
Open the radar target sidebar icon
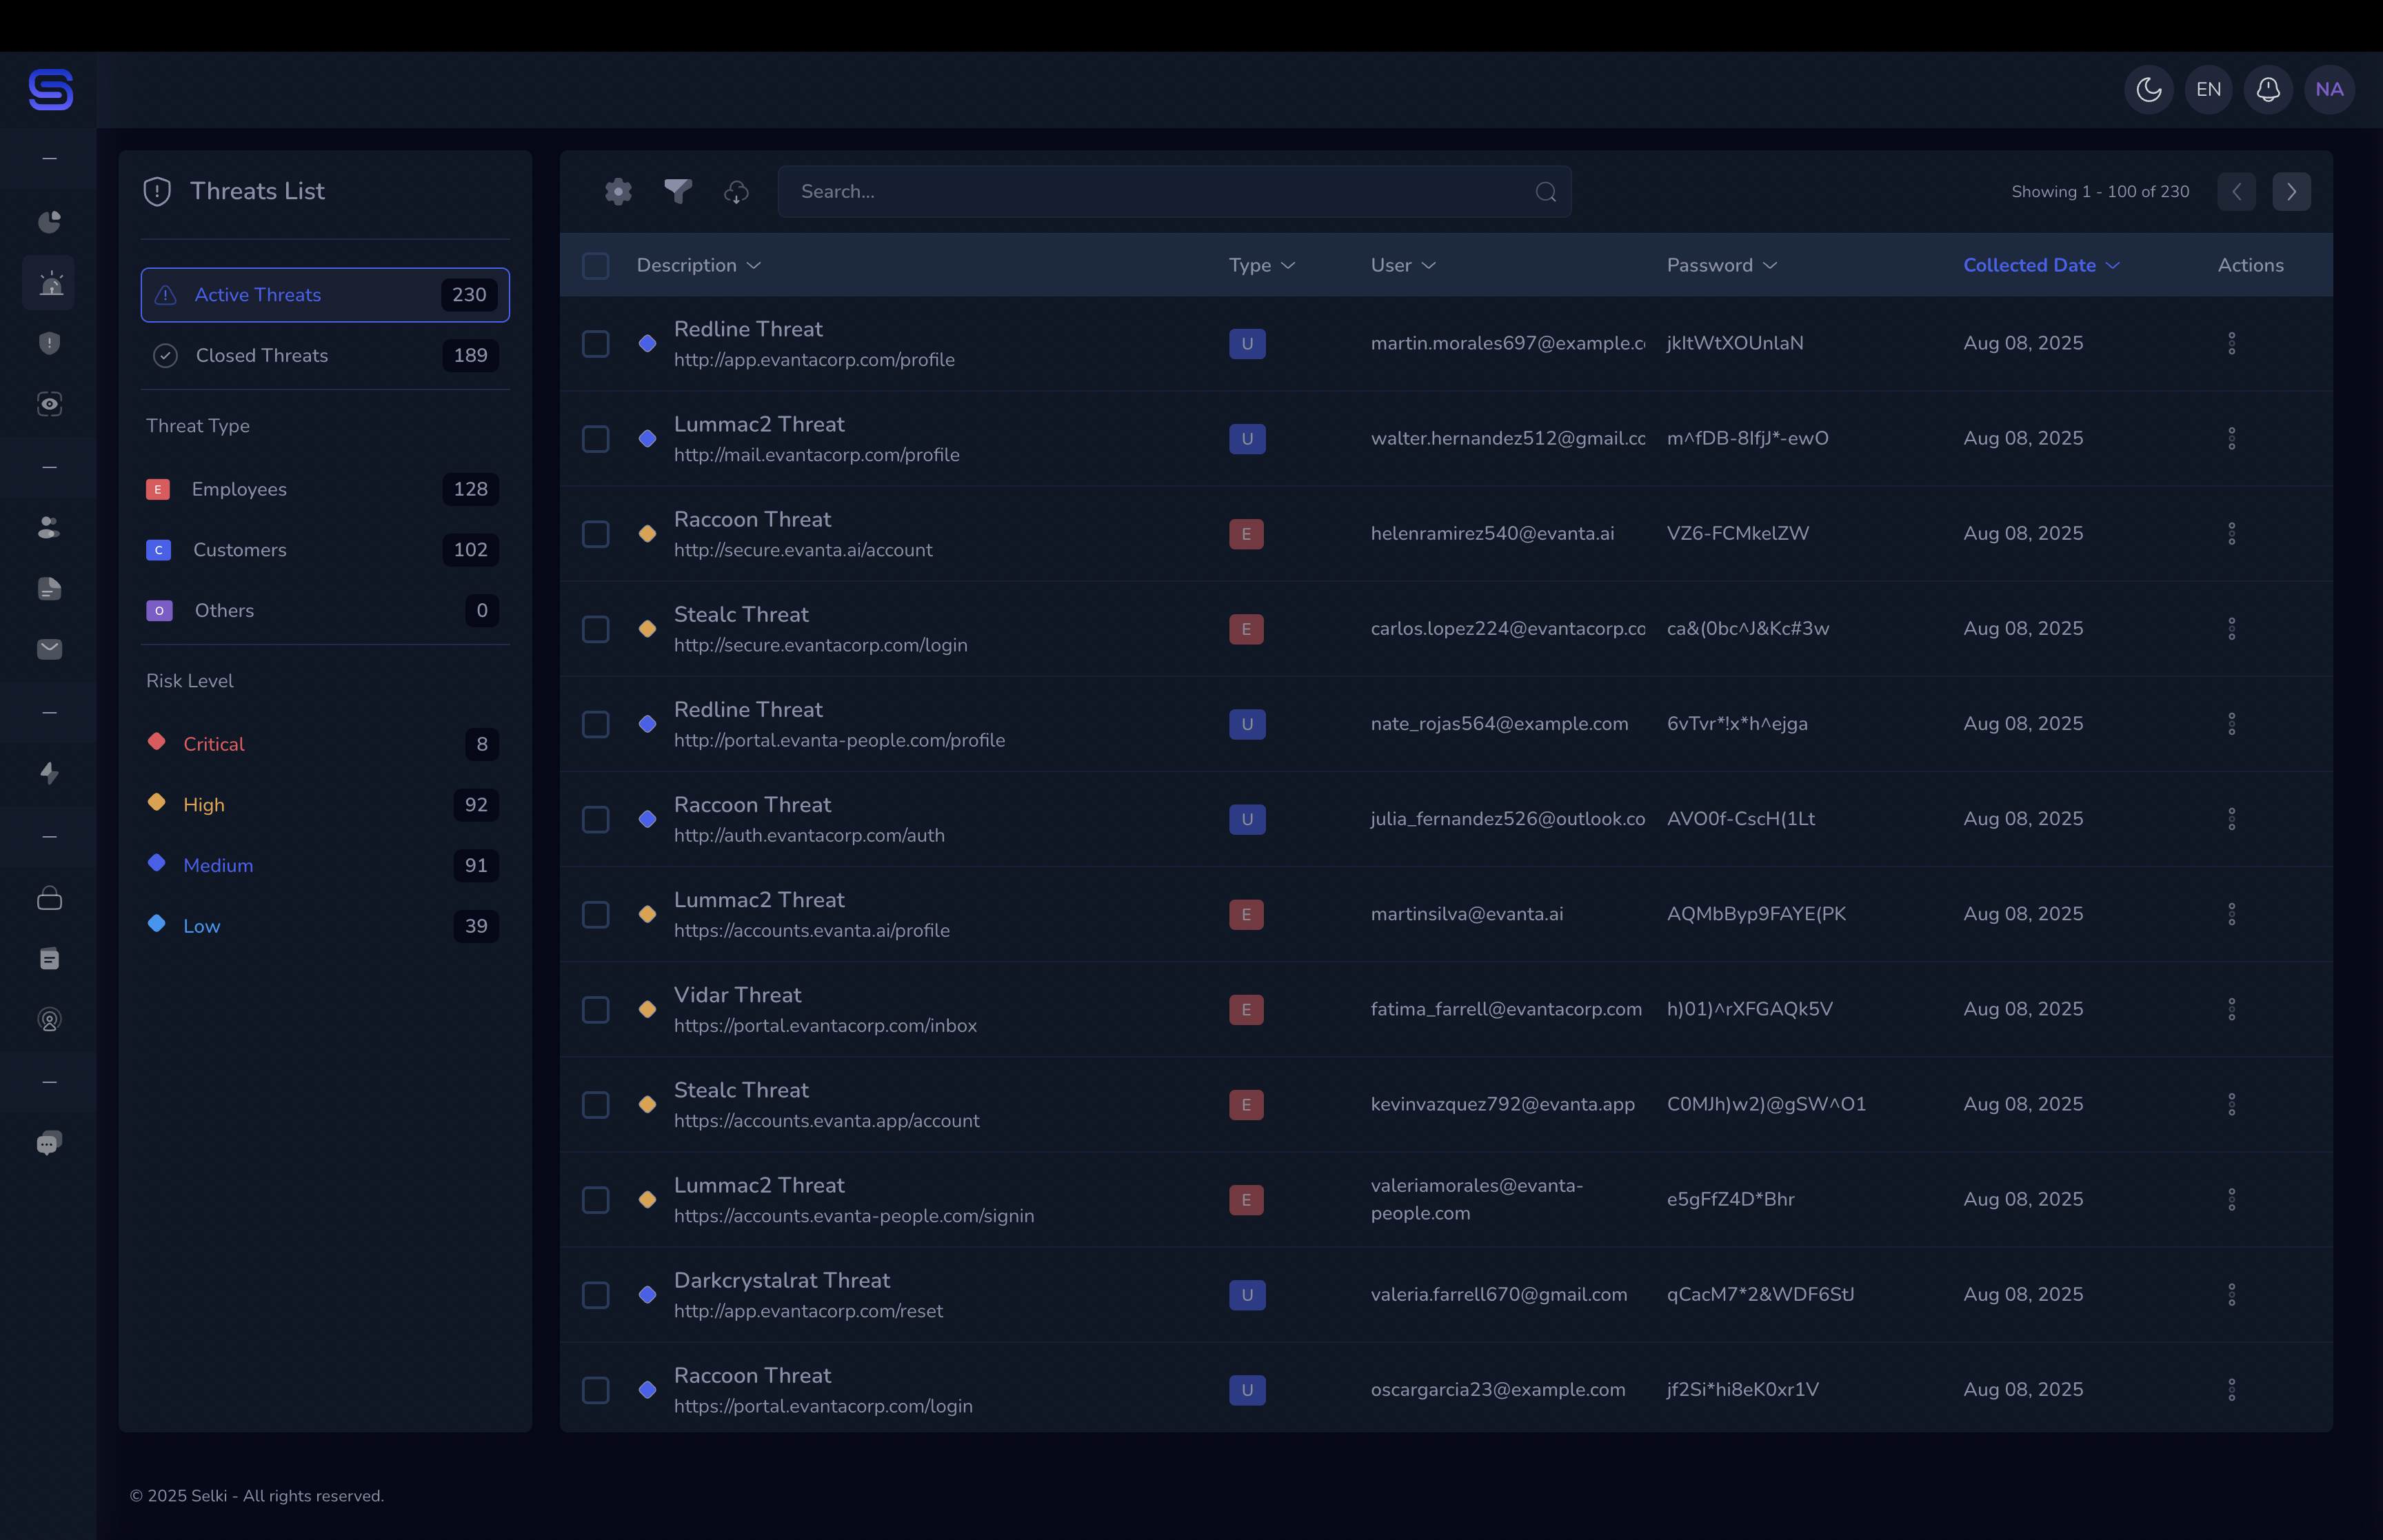pyautogui.click(x=49, y=1020)
